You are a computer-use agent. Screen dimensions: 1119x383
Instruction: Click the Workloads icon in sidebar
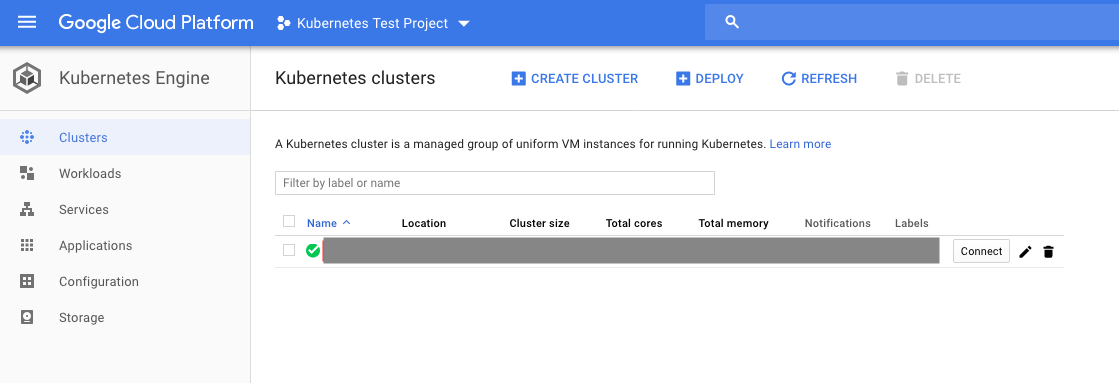pyautogui.click(x=27, y=173)
